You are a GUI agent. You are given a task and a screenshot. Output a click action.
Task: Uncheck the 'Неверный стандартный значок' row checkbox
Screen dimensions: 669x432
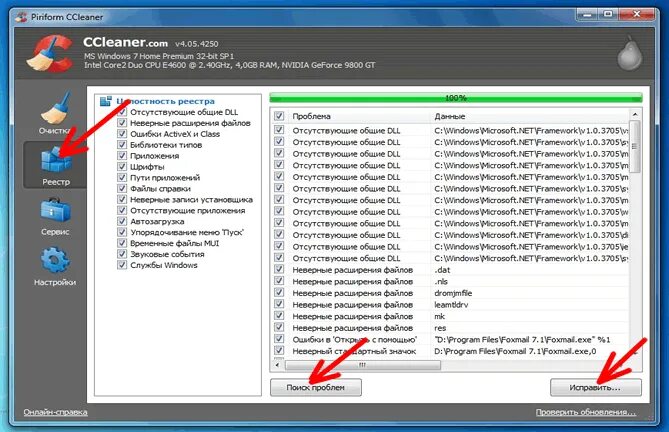(x=279, y=351)
